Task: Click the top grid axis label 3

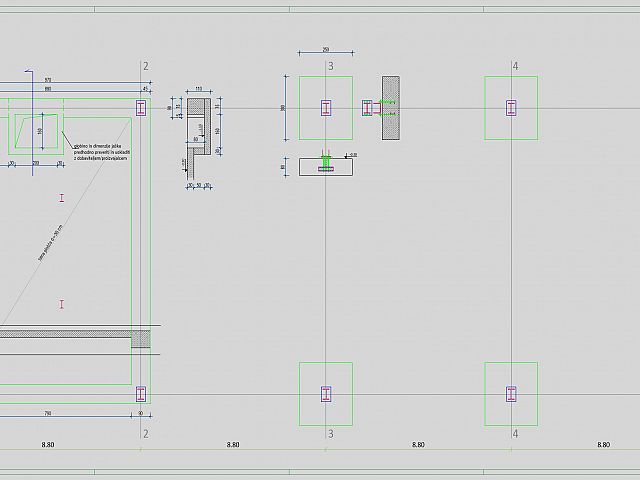Action: pyautogui.click(x=331, y=66)
